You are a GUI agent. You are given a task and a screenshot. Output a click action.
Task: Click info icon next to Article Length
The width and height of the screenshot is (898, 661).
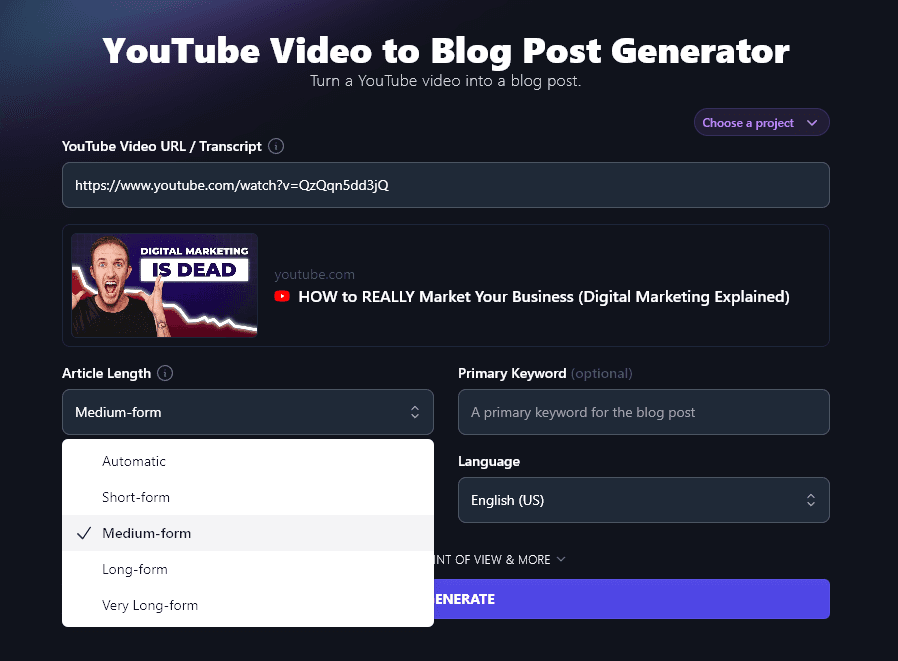(165, 373)
